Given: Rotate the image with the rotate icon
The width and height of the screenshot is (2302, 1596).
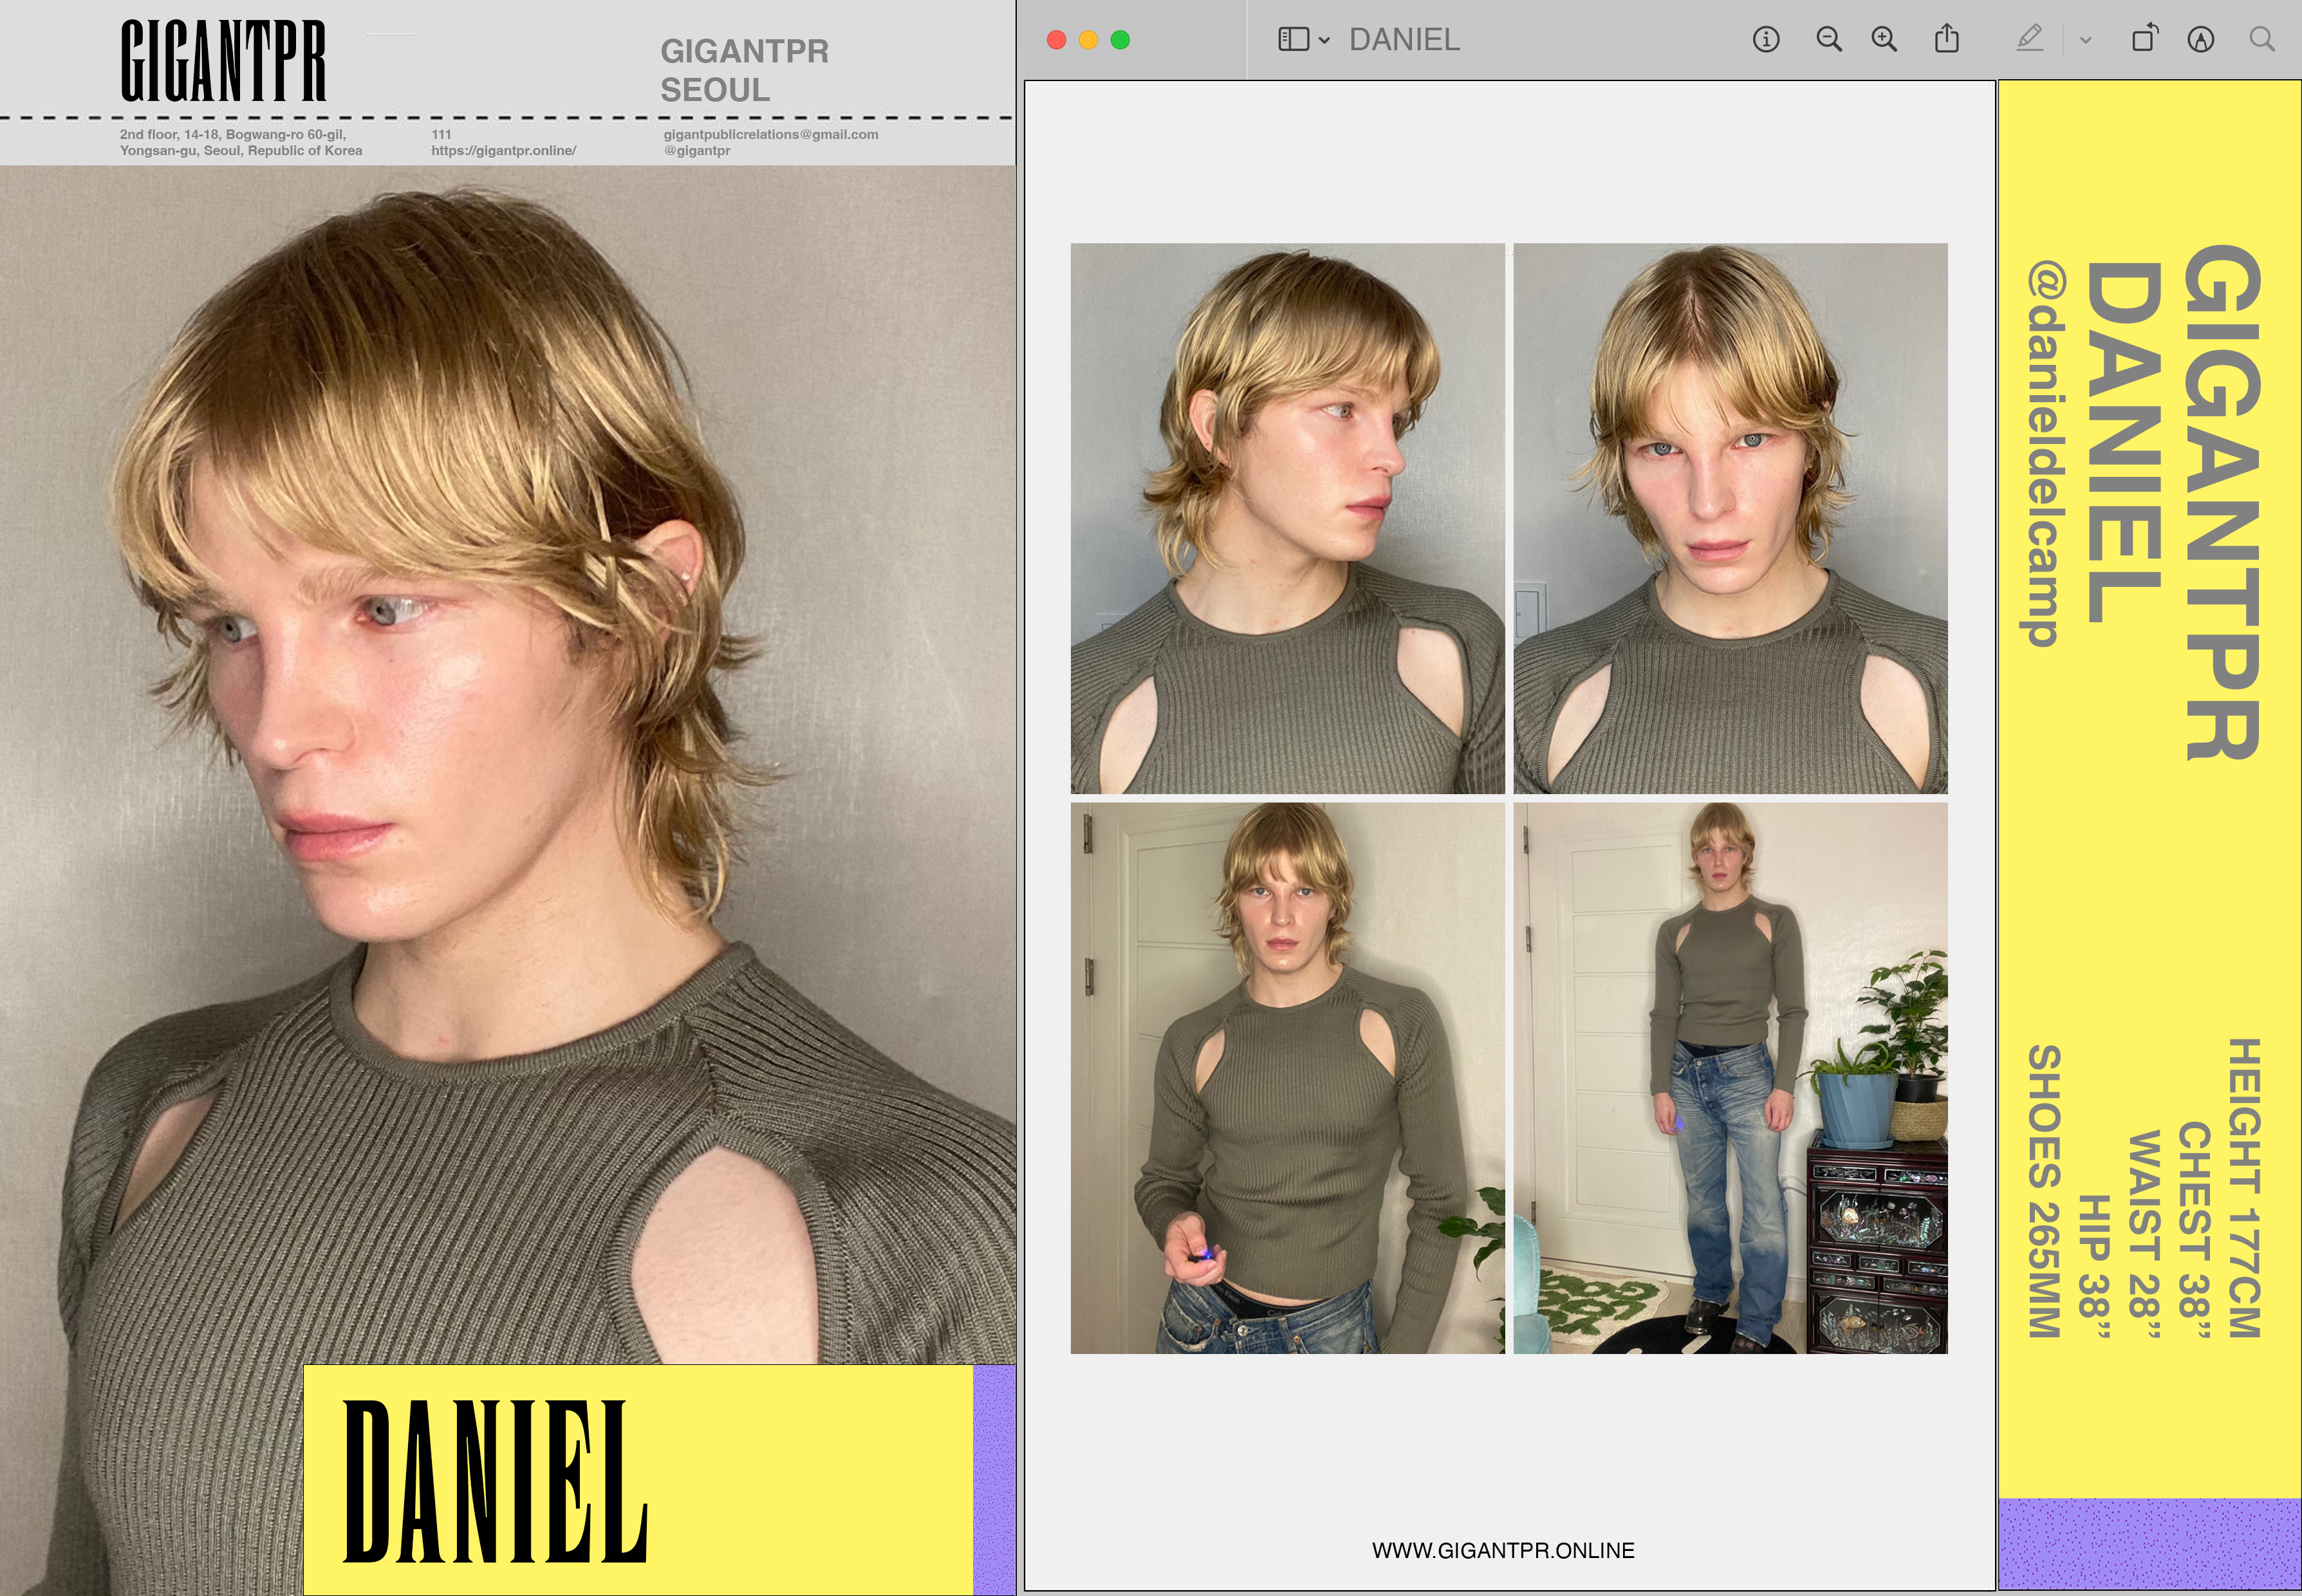Looking at the screenshot, I should (2144, 39).
